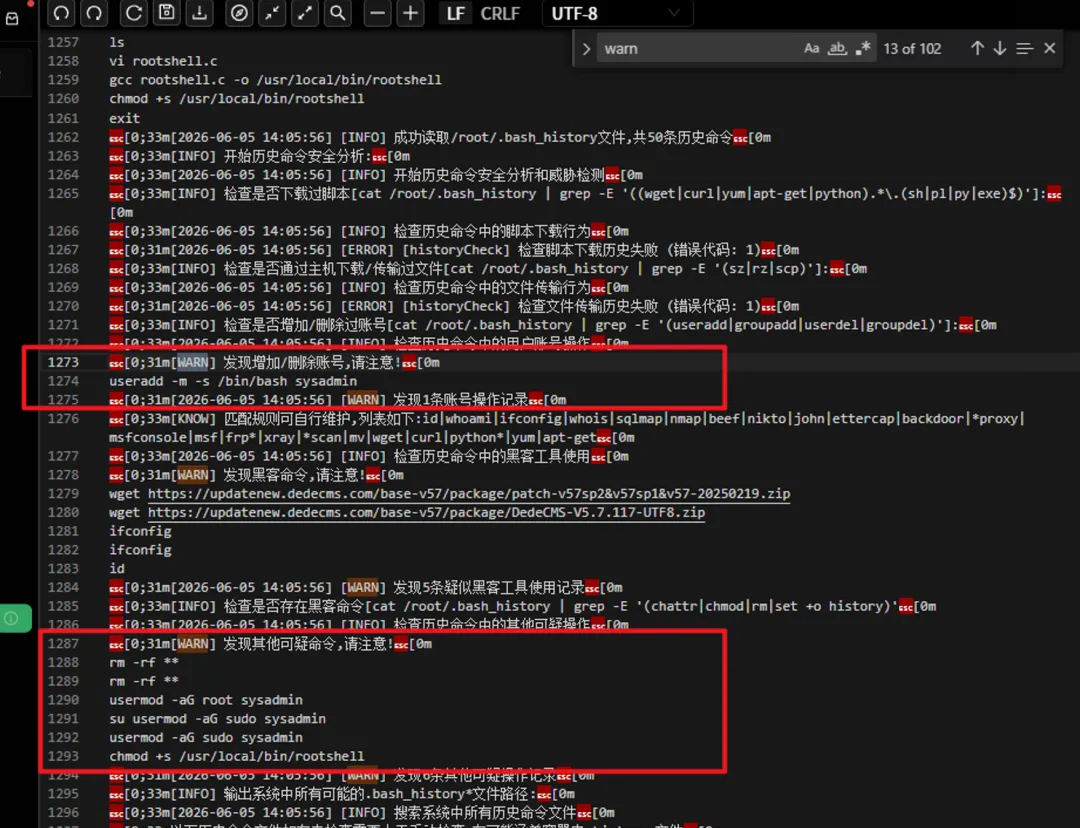This screenshot has height=828, width=1080.
Task: Decrease font size with the minus button
Action: click(x=377, y=12)
